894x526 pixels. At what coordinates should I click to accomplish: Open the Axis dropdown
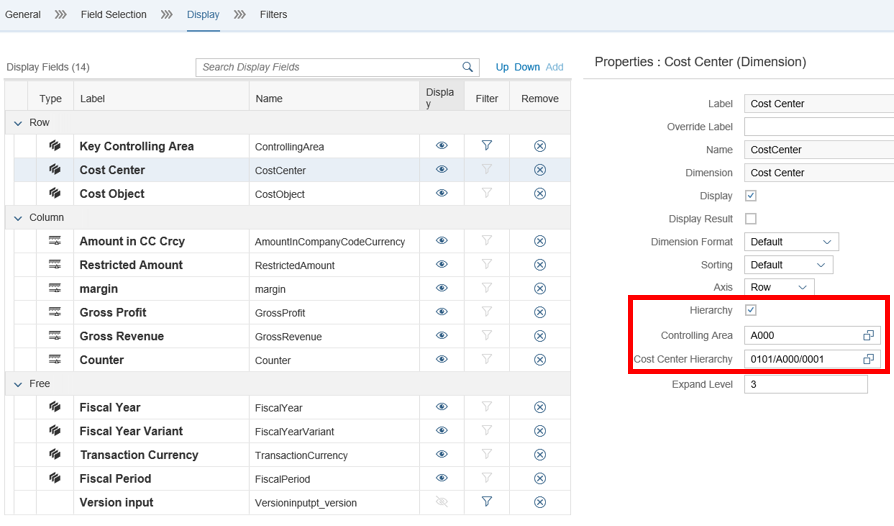click(779, 287)
